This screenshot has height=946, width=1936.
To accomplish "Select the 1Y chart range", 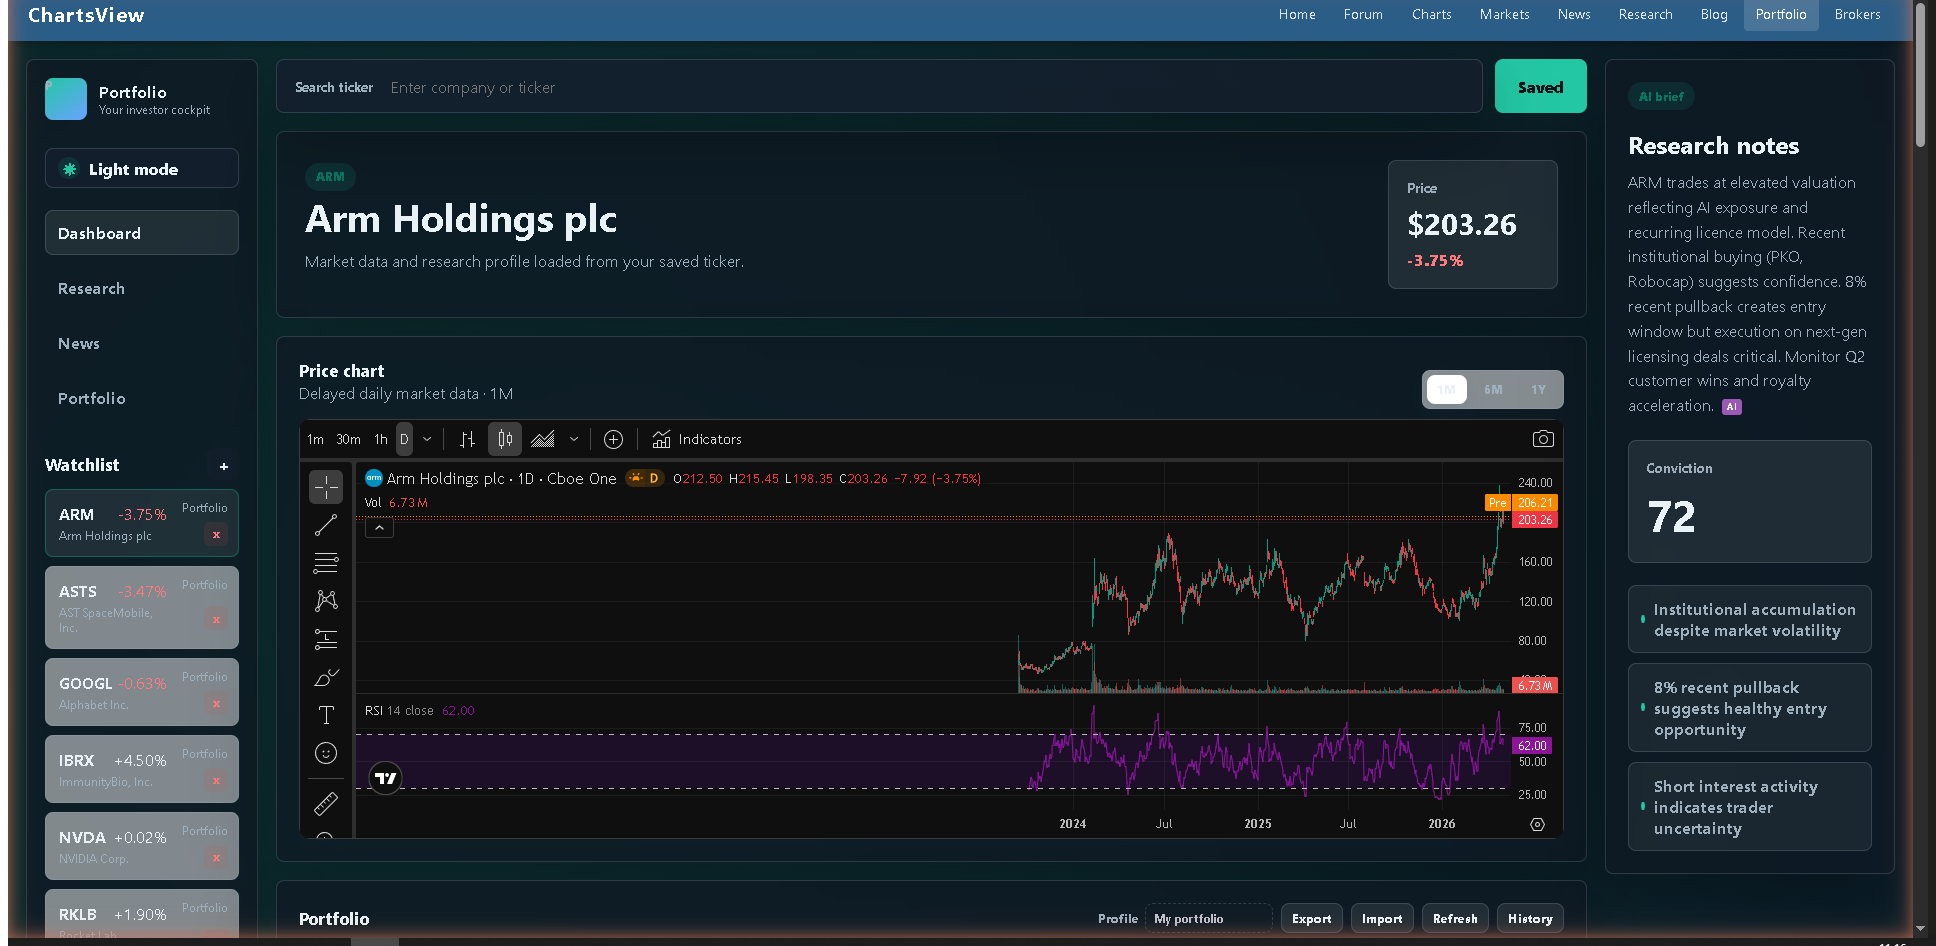I will click(1538, 390).
